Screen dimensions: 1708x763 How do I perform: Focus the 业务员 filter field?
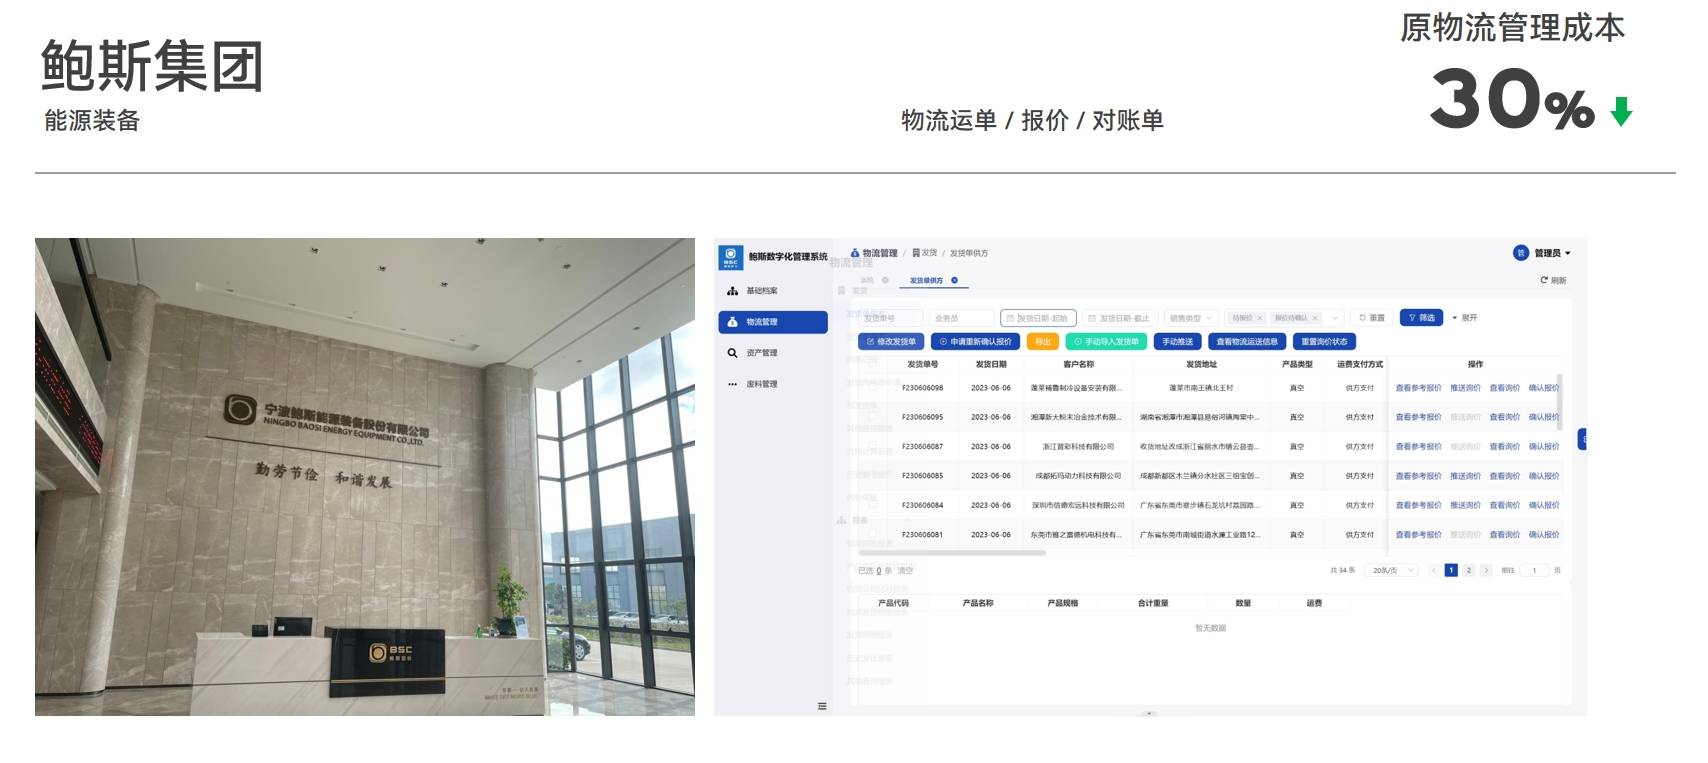pos(961,318)
